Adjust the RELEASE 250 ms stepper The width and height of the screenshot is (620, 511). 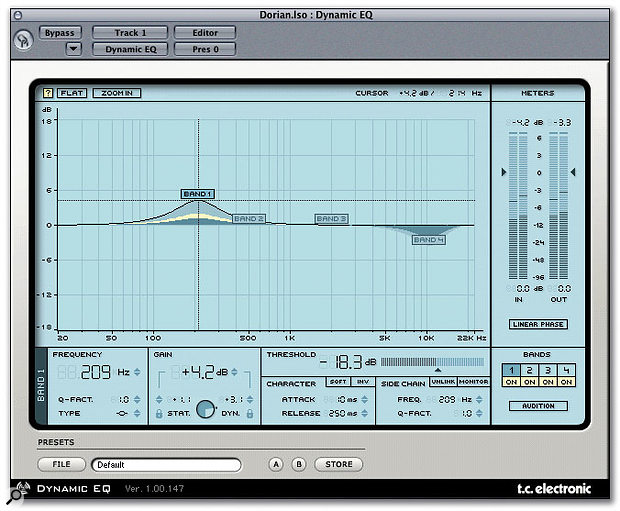click(x=365, y=413)
